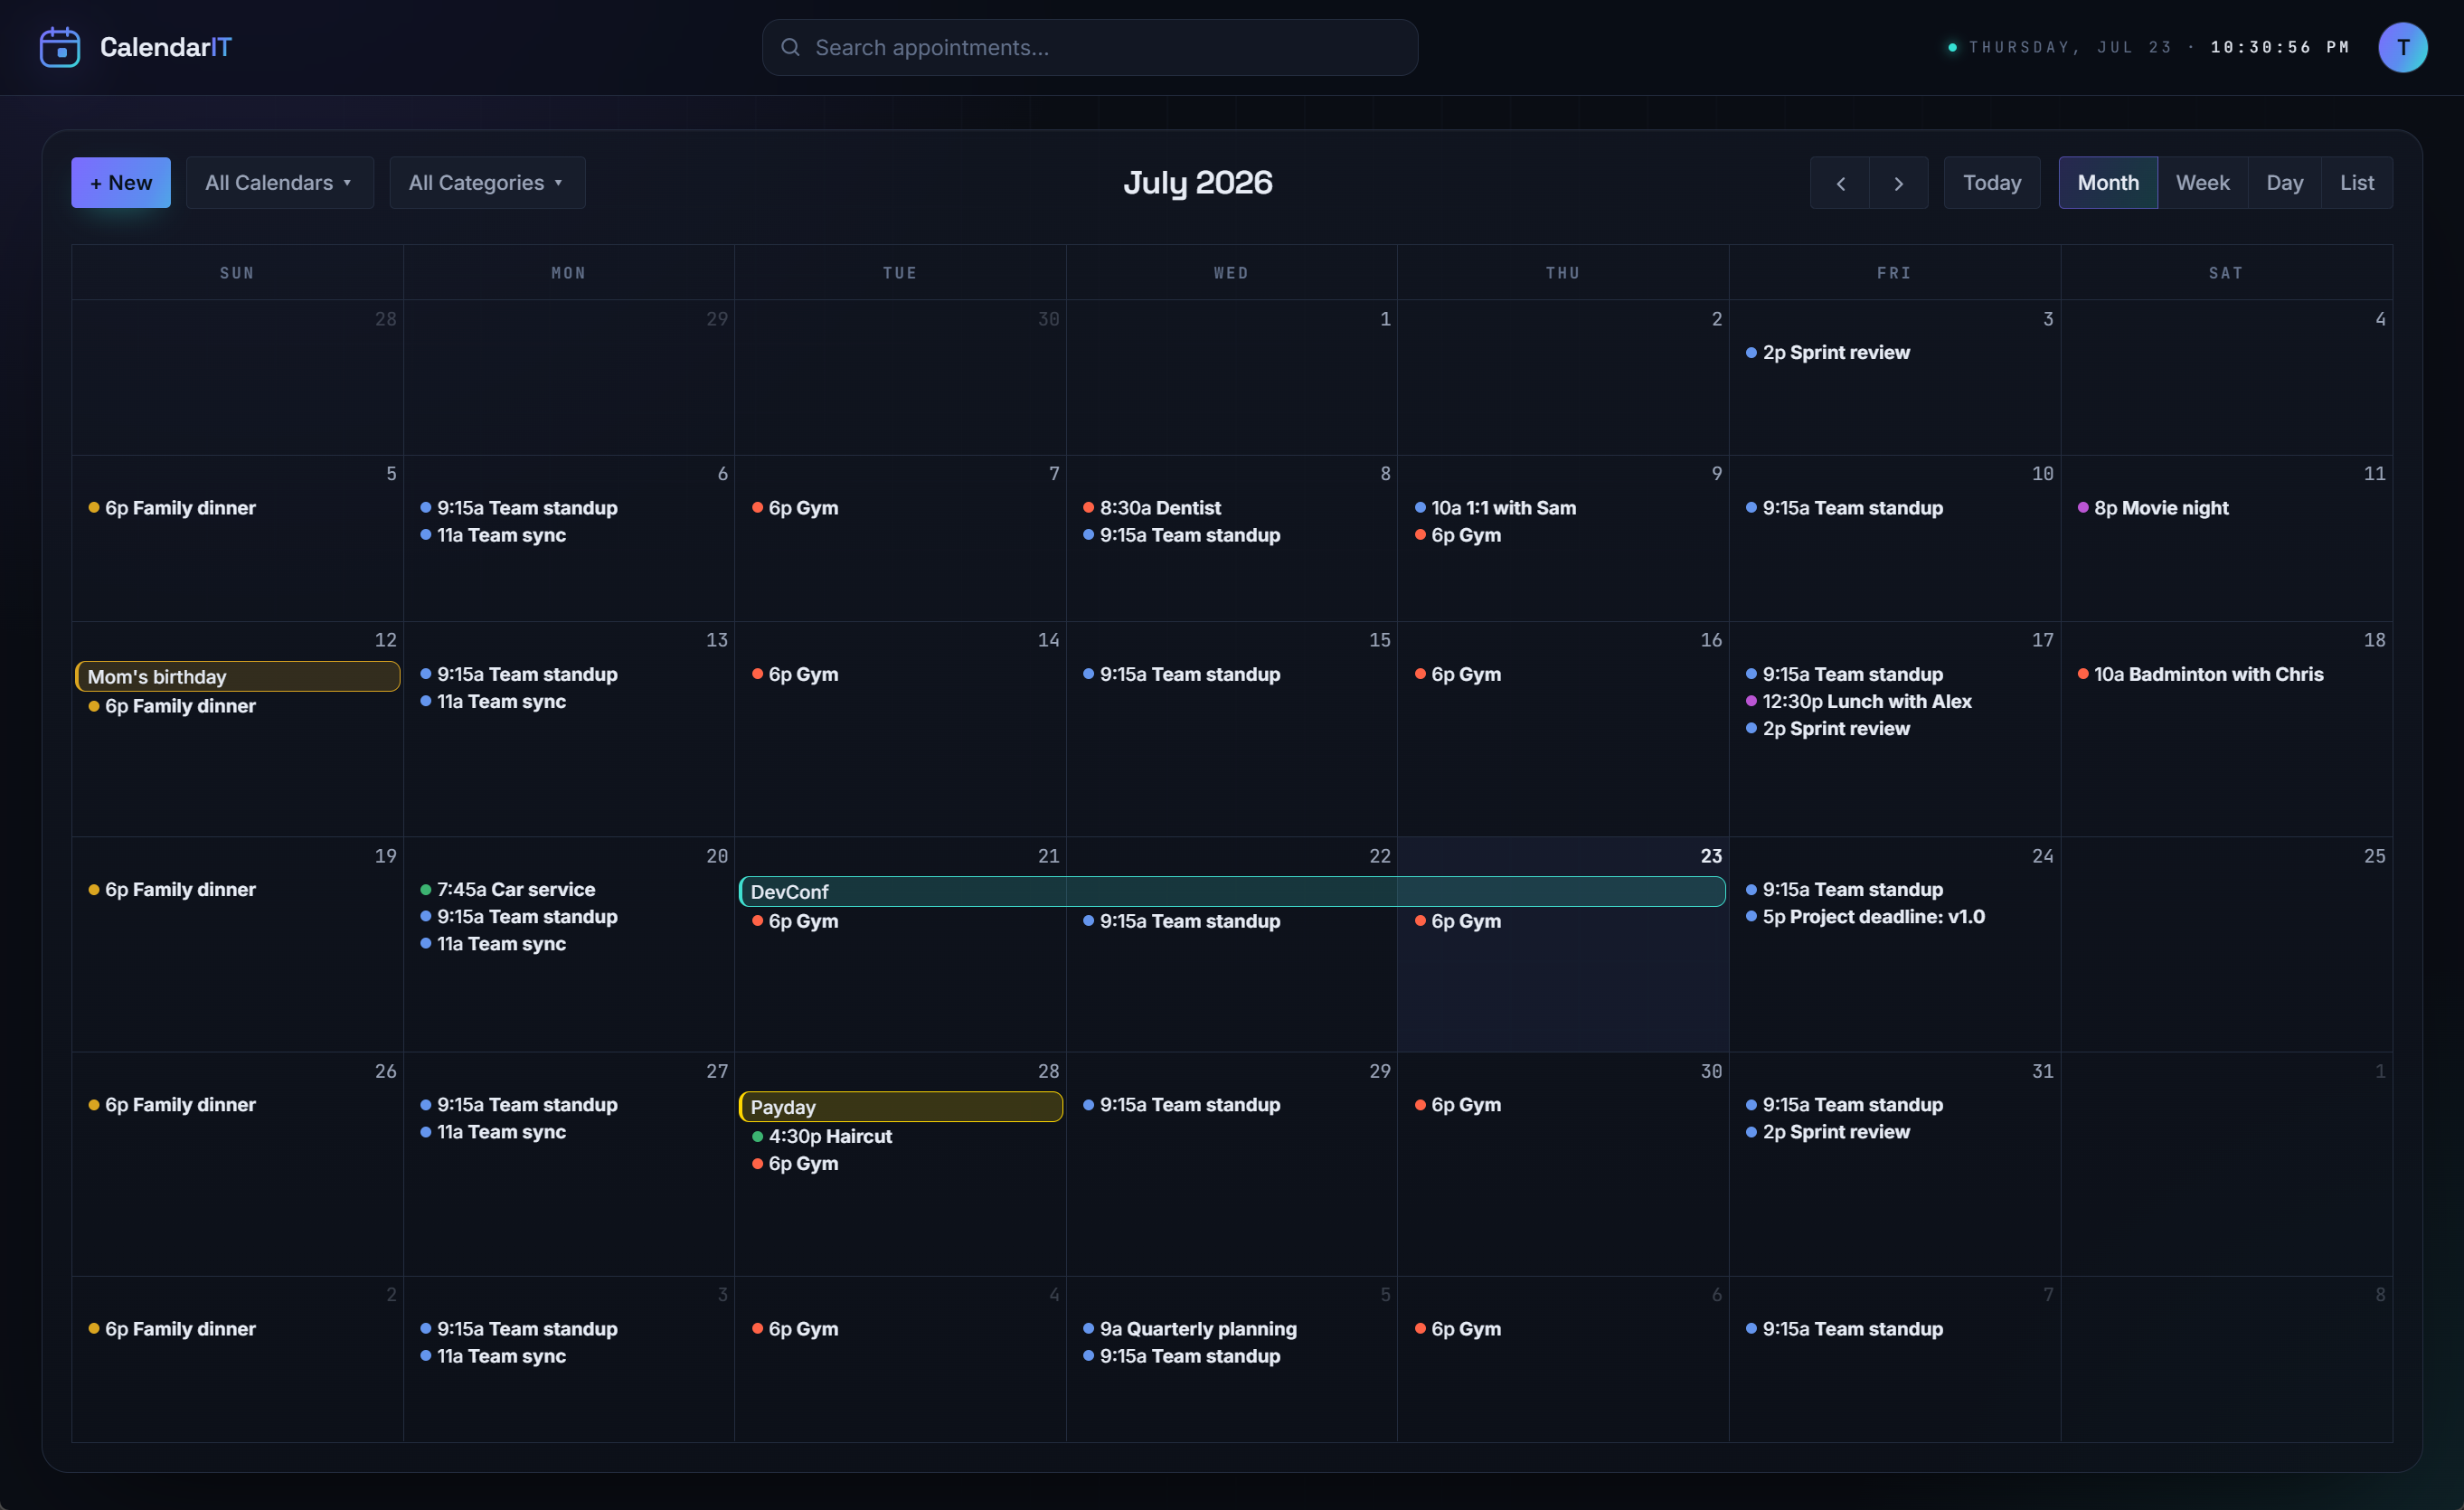Open 8:30a Dentist appointment

click(x=1152, y=508)
